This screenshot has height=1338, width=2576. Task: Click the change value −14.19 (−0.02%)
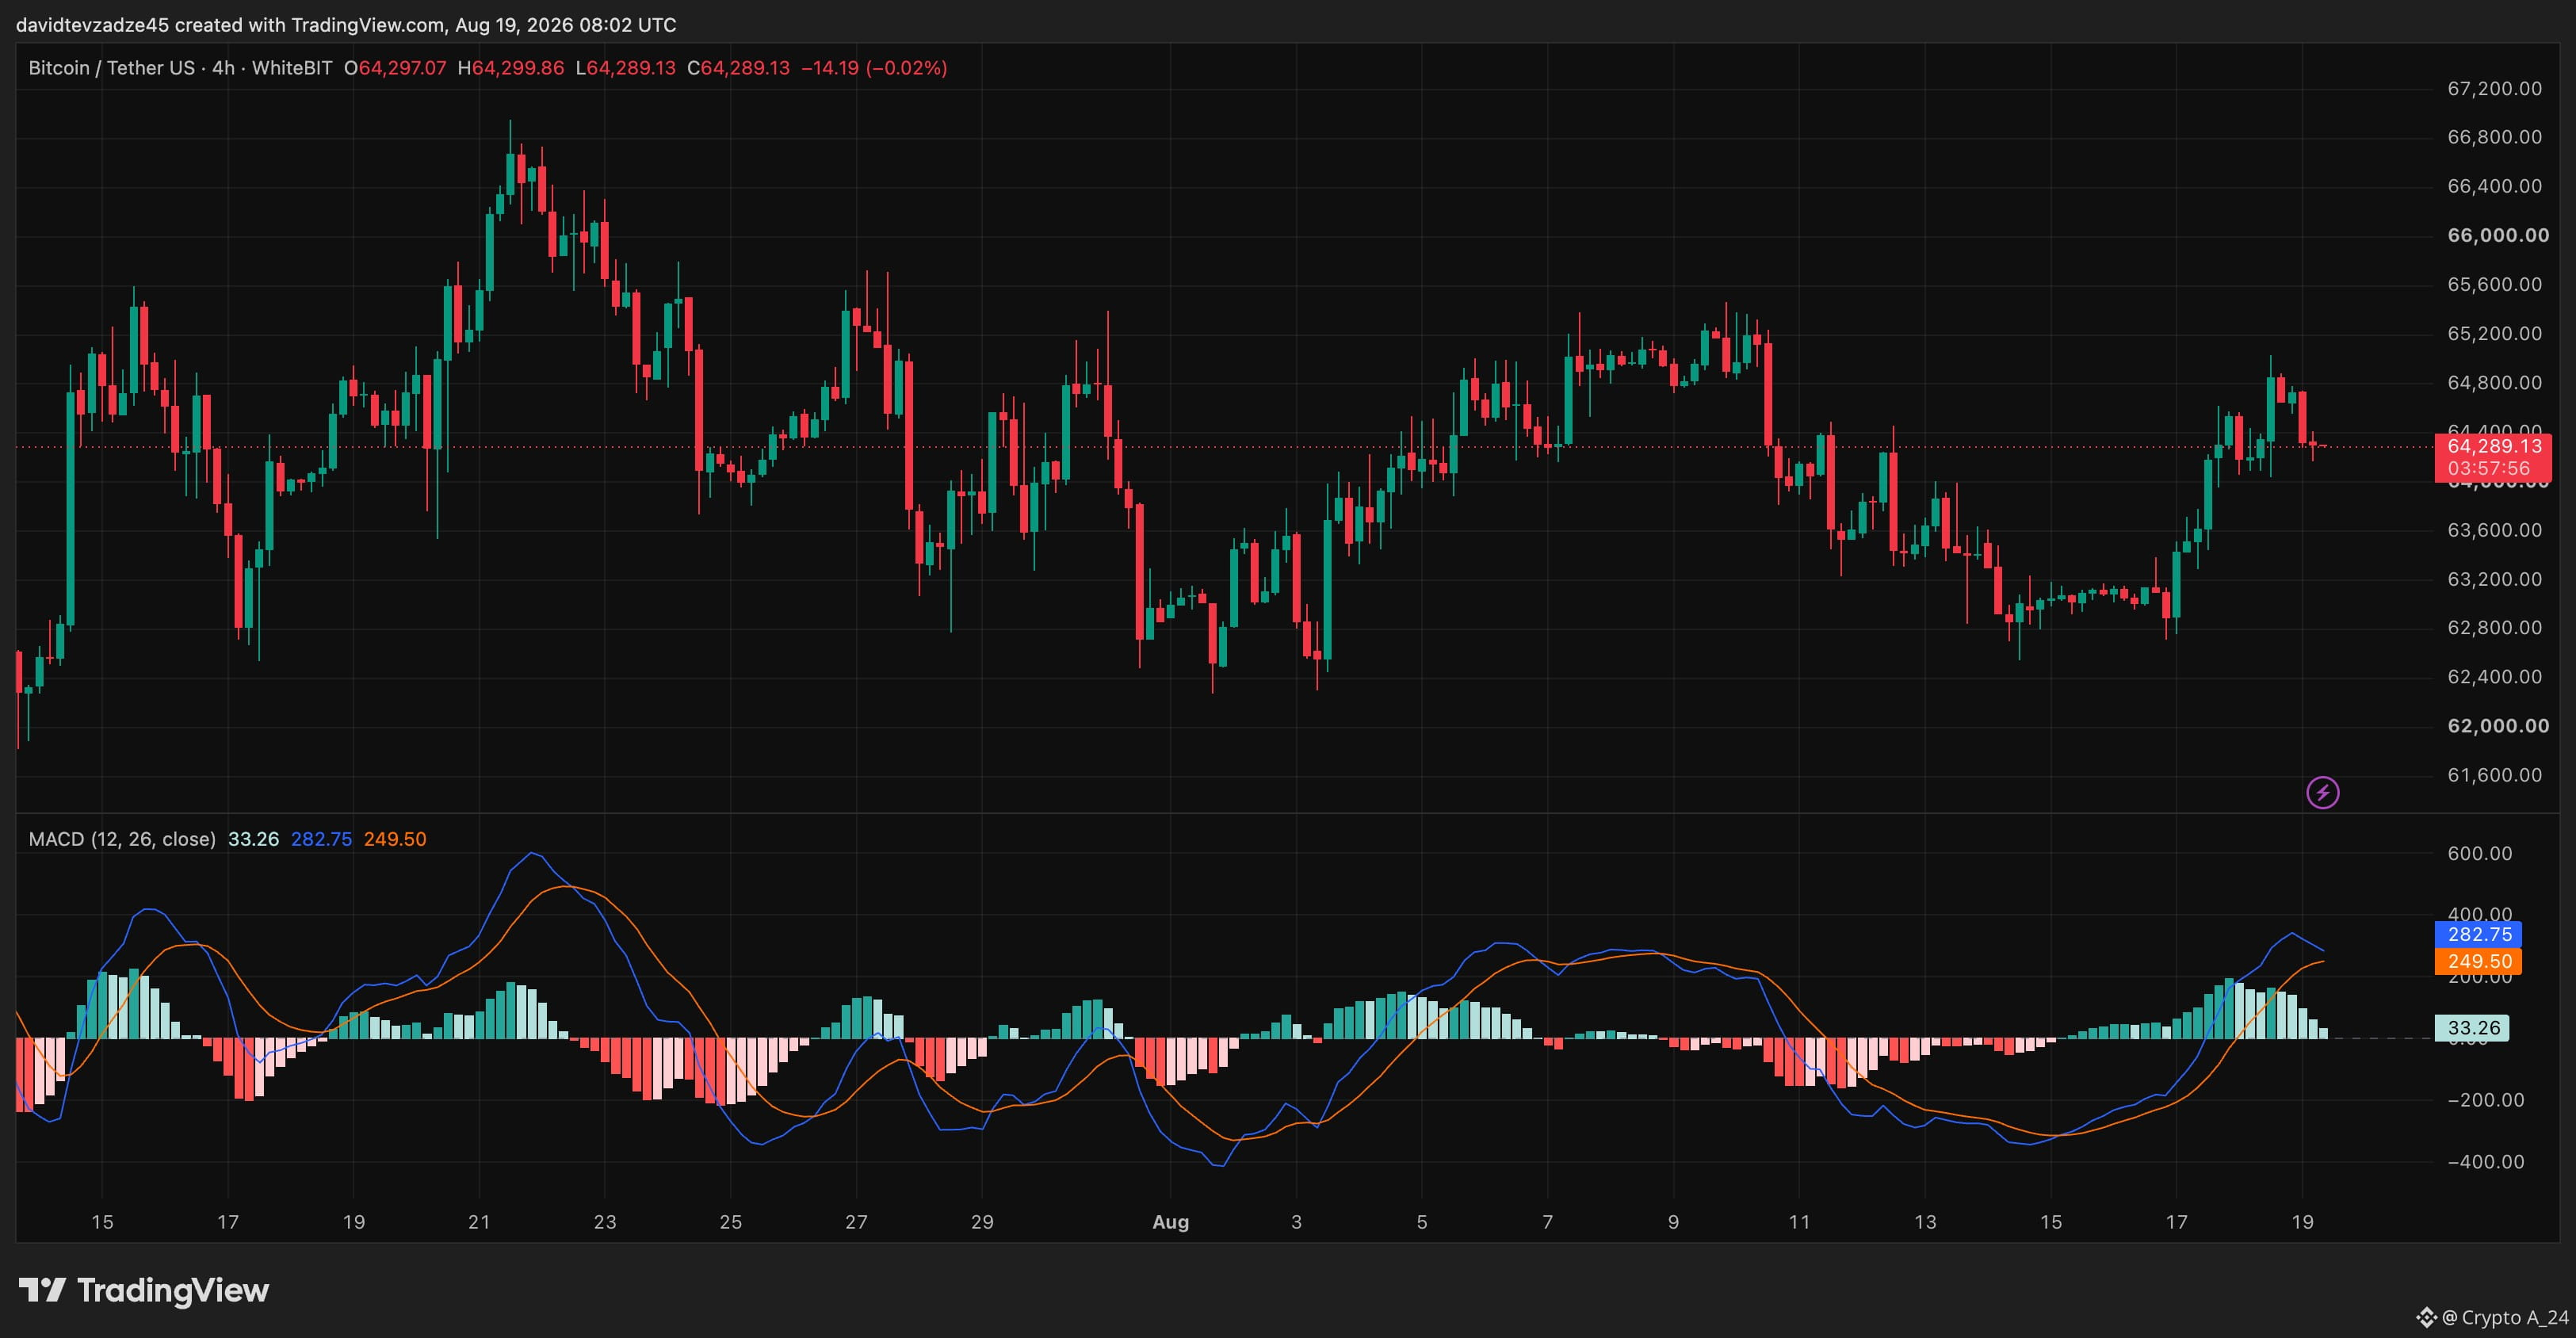point(874,68)
